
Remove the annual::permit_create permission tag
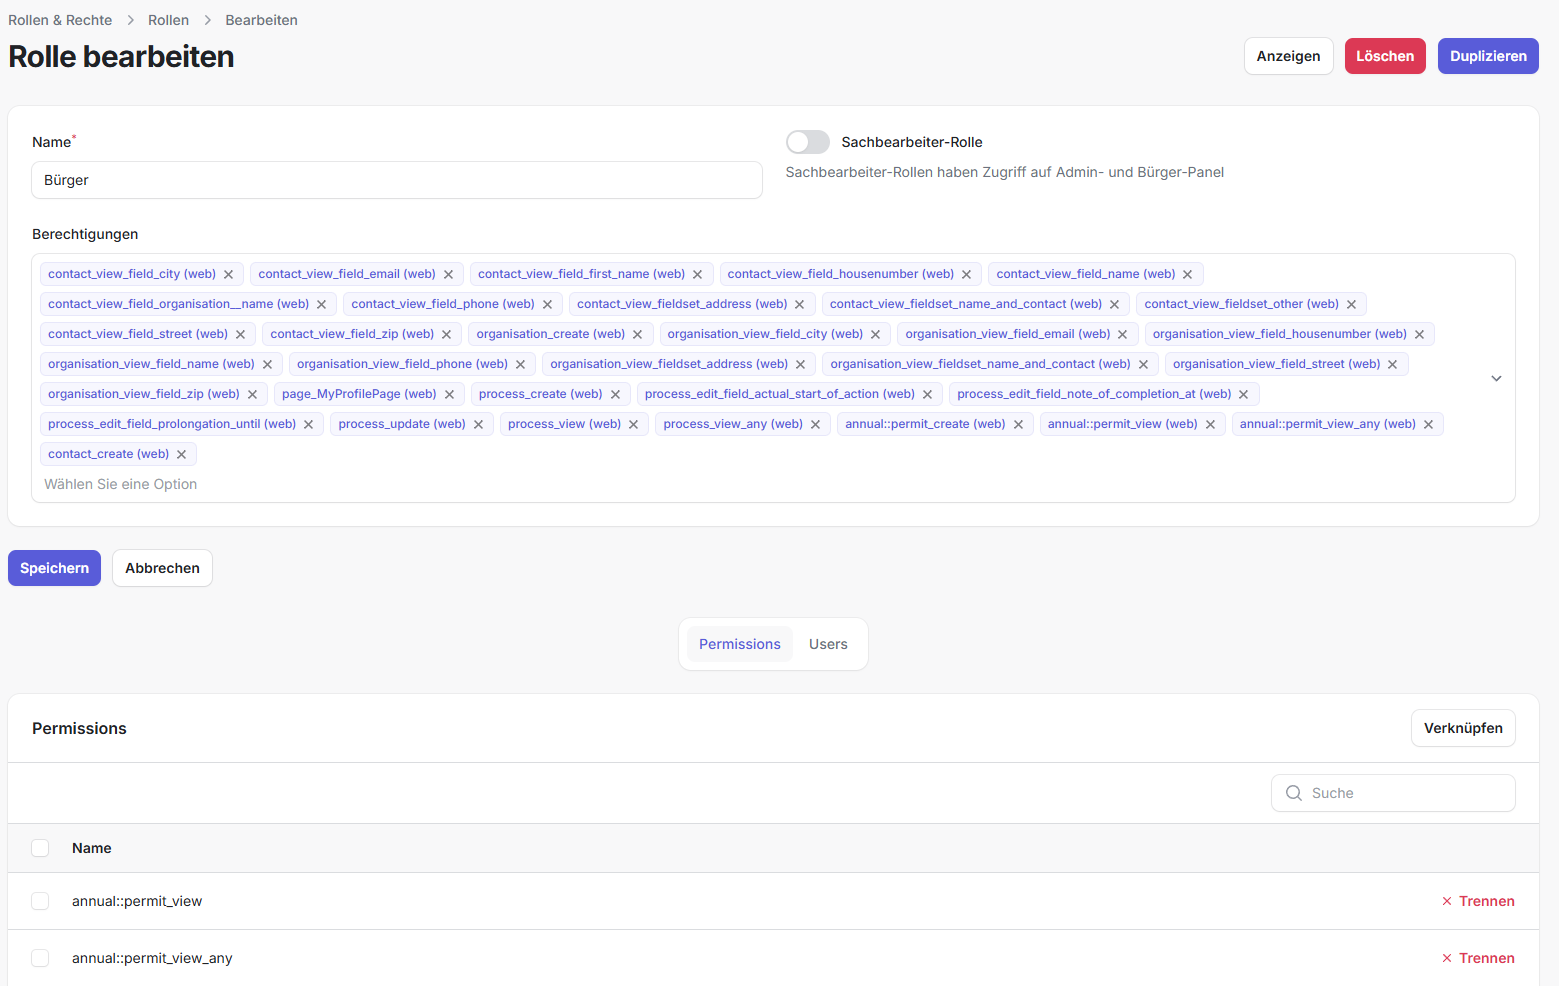pyautogui.click(x=1018, y=424)
